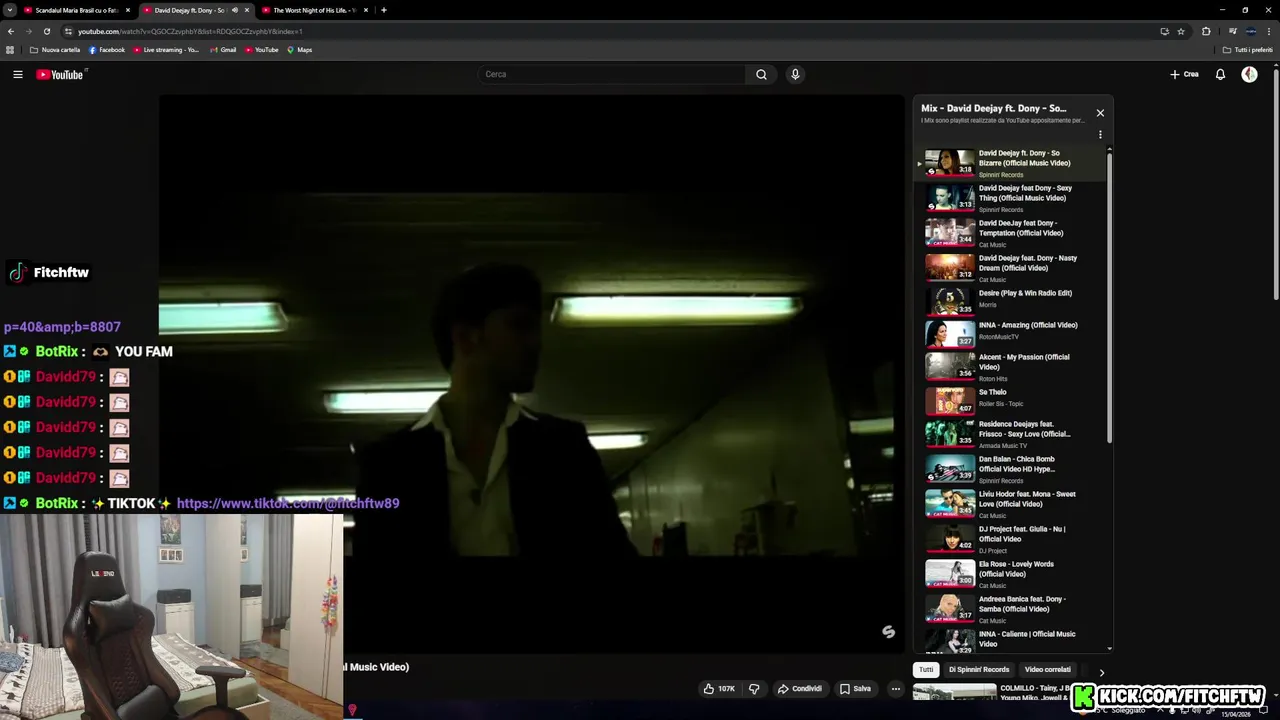This screenshot has width=1280, height=720.
Task: Open Chrome profile avatar
Action: (1251, 31)
